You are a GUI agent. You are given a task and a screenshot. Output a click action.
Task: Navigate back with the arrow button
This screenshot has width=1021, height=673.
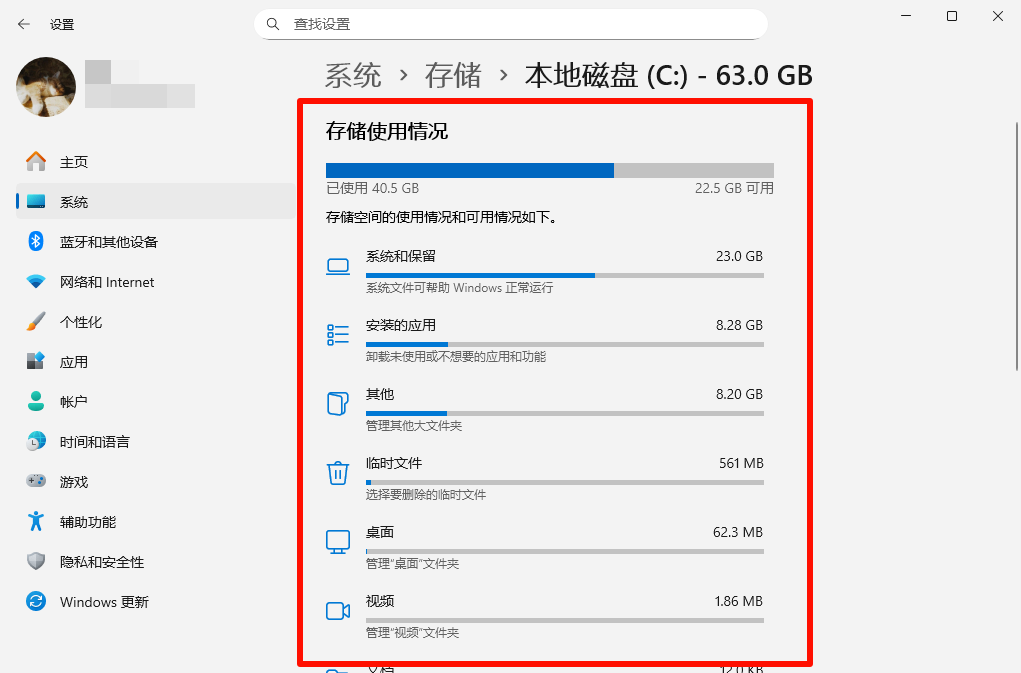click(x=22, y=23)
